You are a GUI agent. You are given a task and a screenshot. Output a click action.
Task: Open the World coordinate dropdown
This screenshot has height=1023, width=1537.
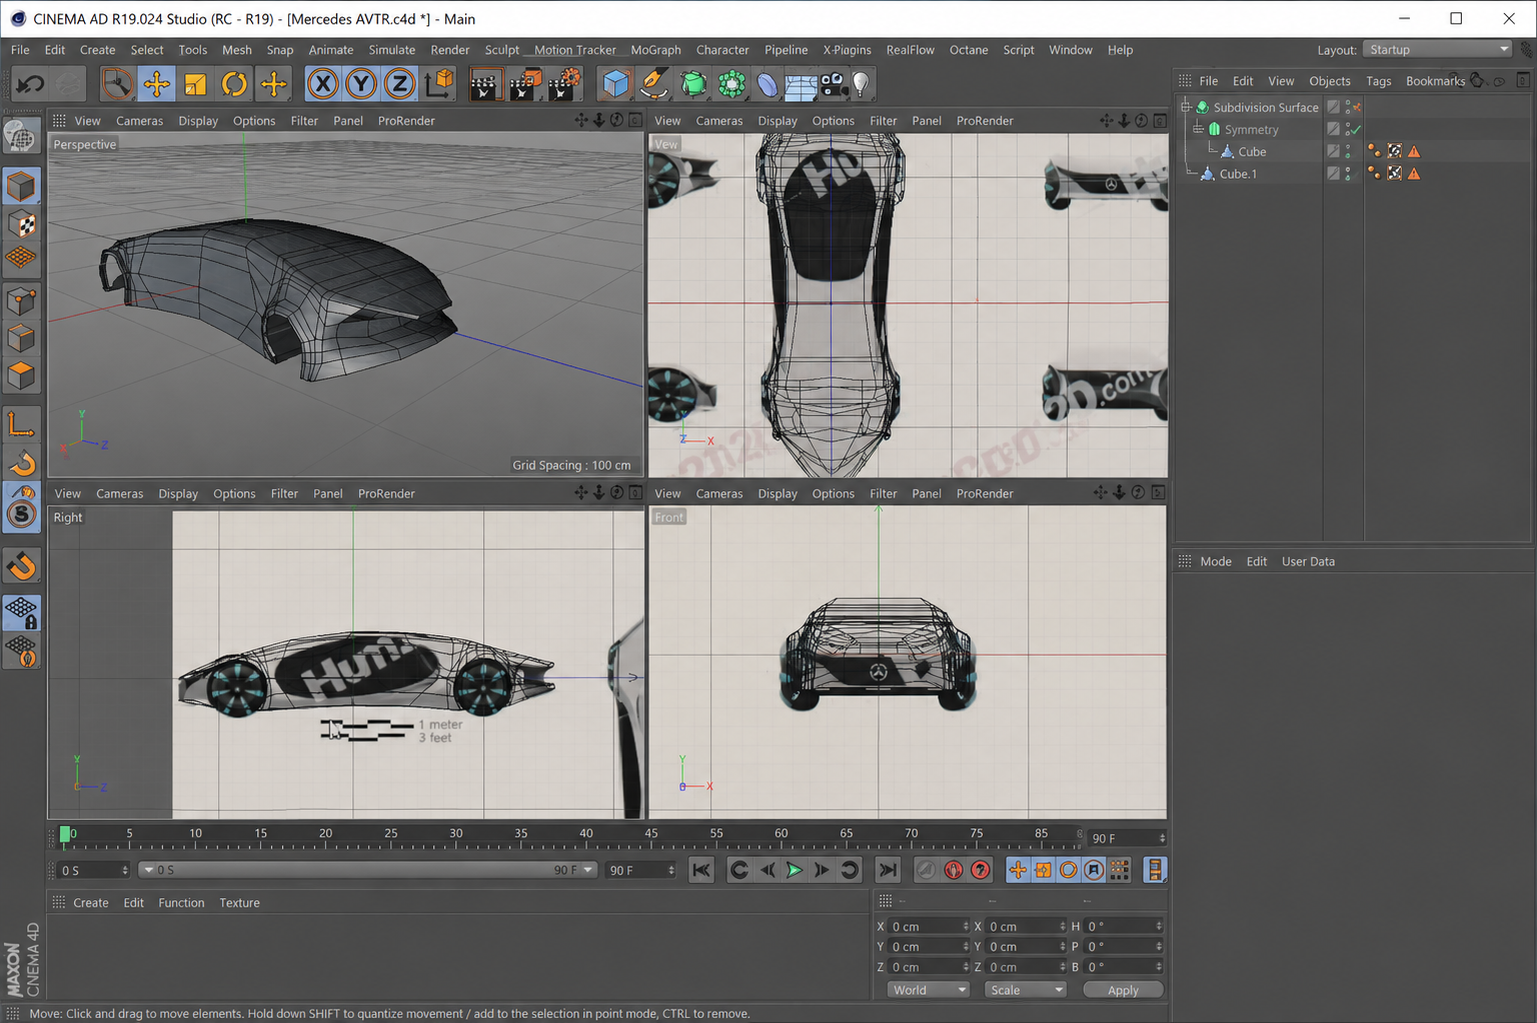928,990
